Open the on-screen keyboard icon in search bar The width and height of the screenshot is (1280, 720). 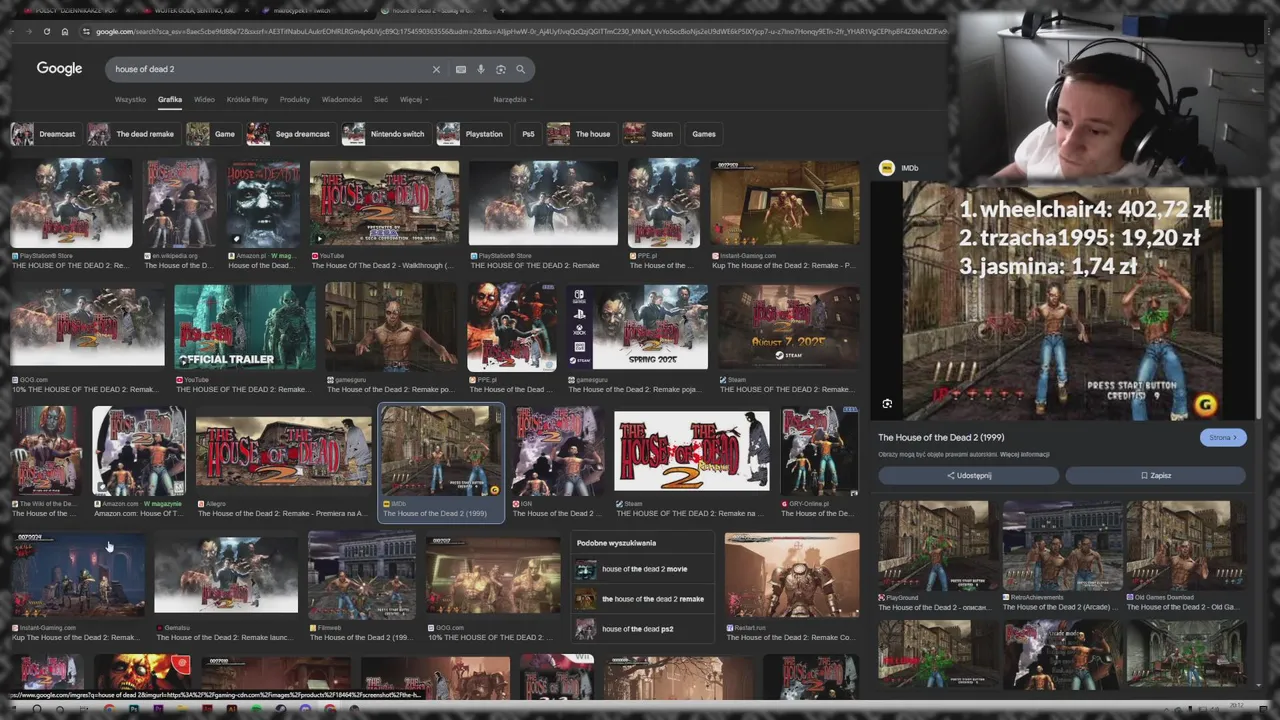click(x=460, y=69)
